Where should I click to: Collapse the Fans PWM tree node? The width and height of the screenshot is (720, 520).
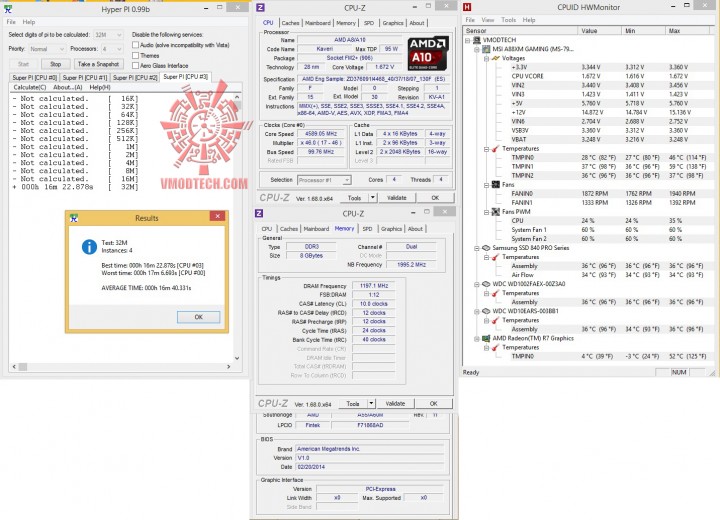[486, 212]
